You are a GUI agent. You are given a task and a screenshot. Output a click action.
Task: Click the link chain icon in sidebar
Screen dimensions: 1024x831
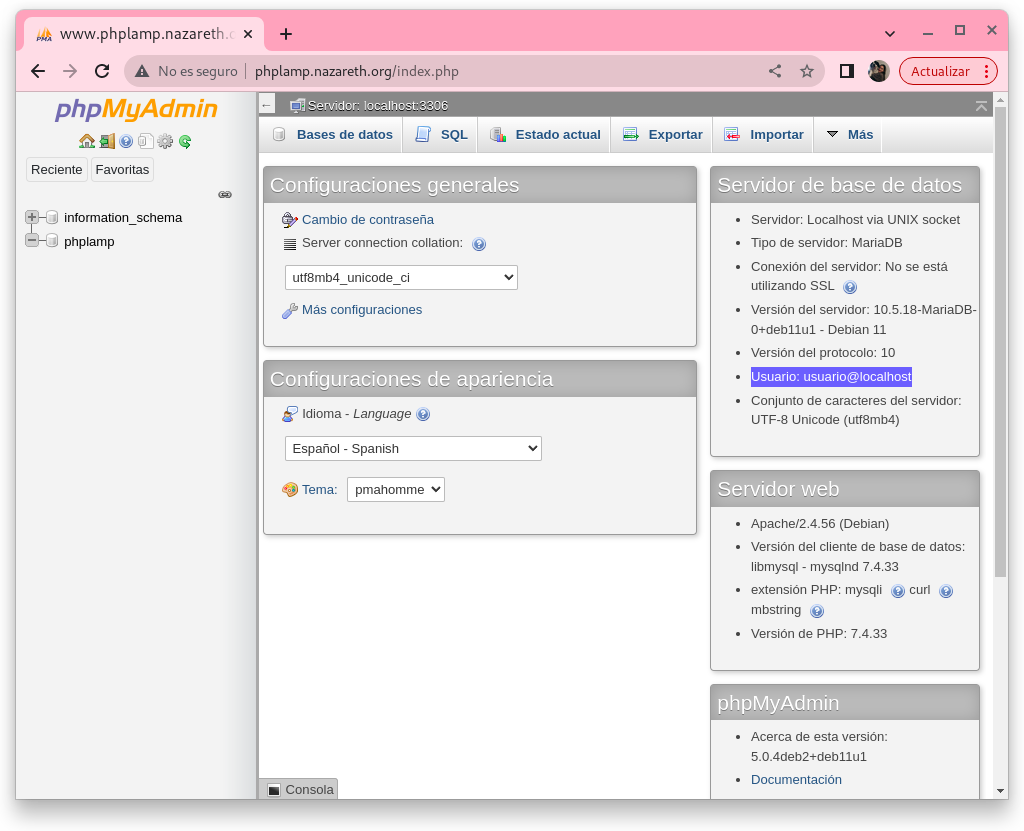[225, 194]
